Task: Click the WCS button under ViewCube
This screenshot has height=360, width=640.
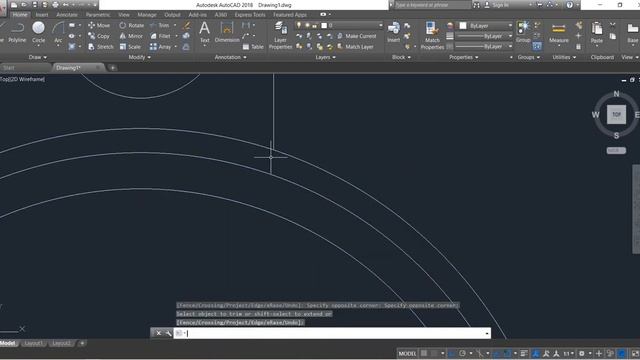Action: pyautogui.click(x=616, y=150)
